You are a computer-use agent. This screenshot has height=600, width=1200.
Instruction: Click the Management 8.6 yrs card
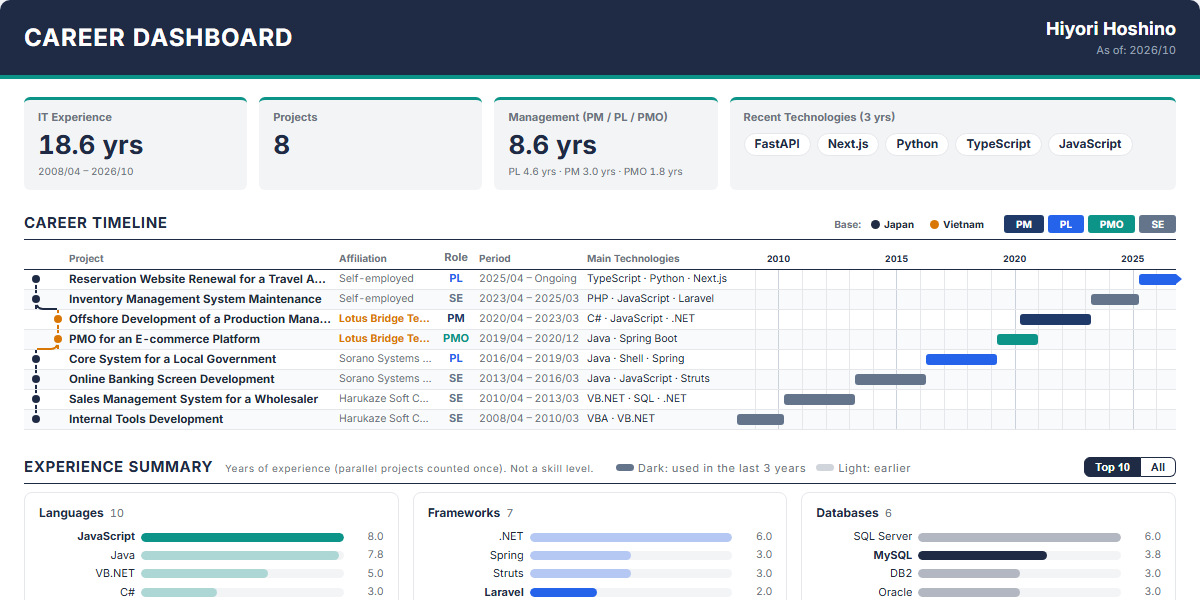(606, 143)
